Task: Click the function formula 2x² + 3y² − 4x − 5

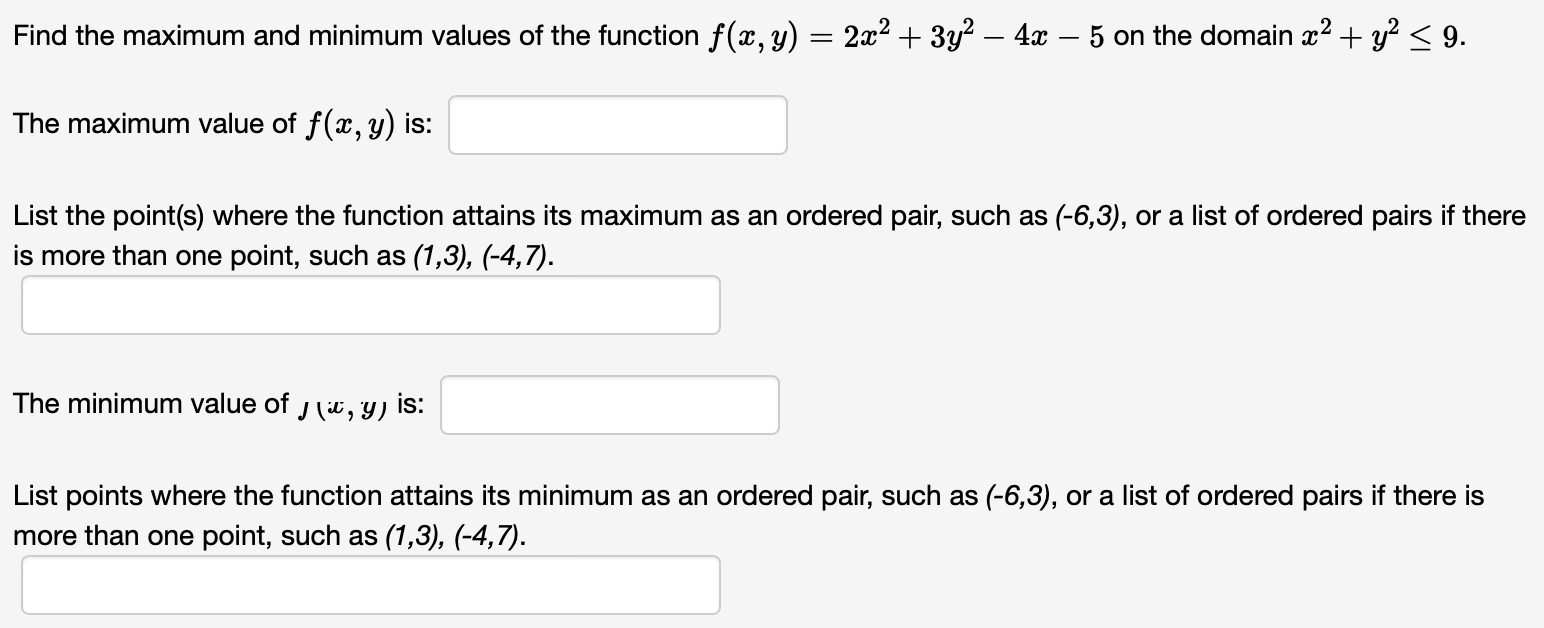Action: tap(891, 37)
